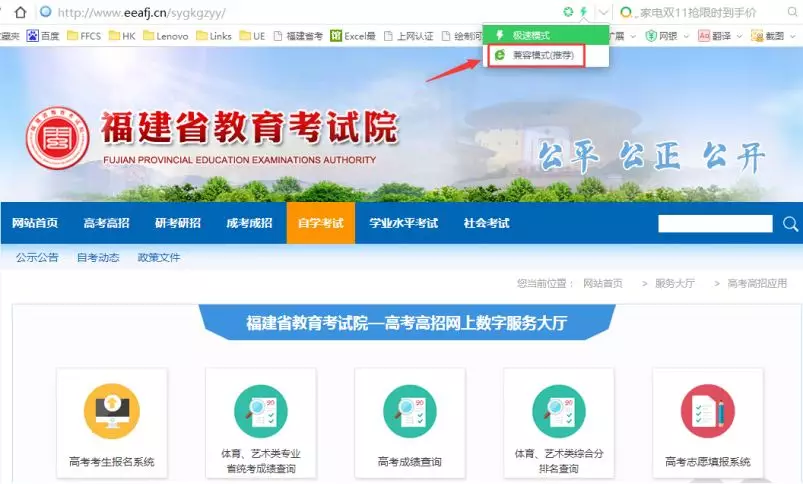The image size is (803, 484).
Task: Click the browser search magnifier icon
Action: (x=792, y=12)
